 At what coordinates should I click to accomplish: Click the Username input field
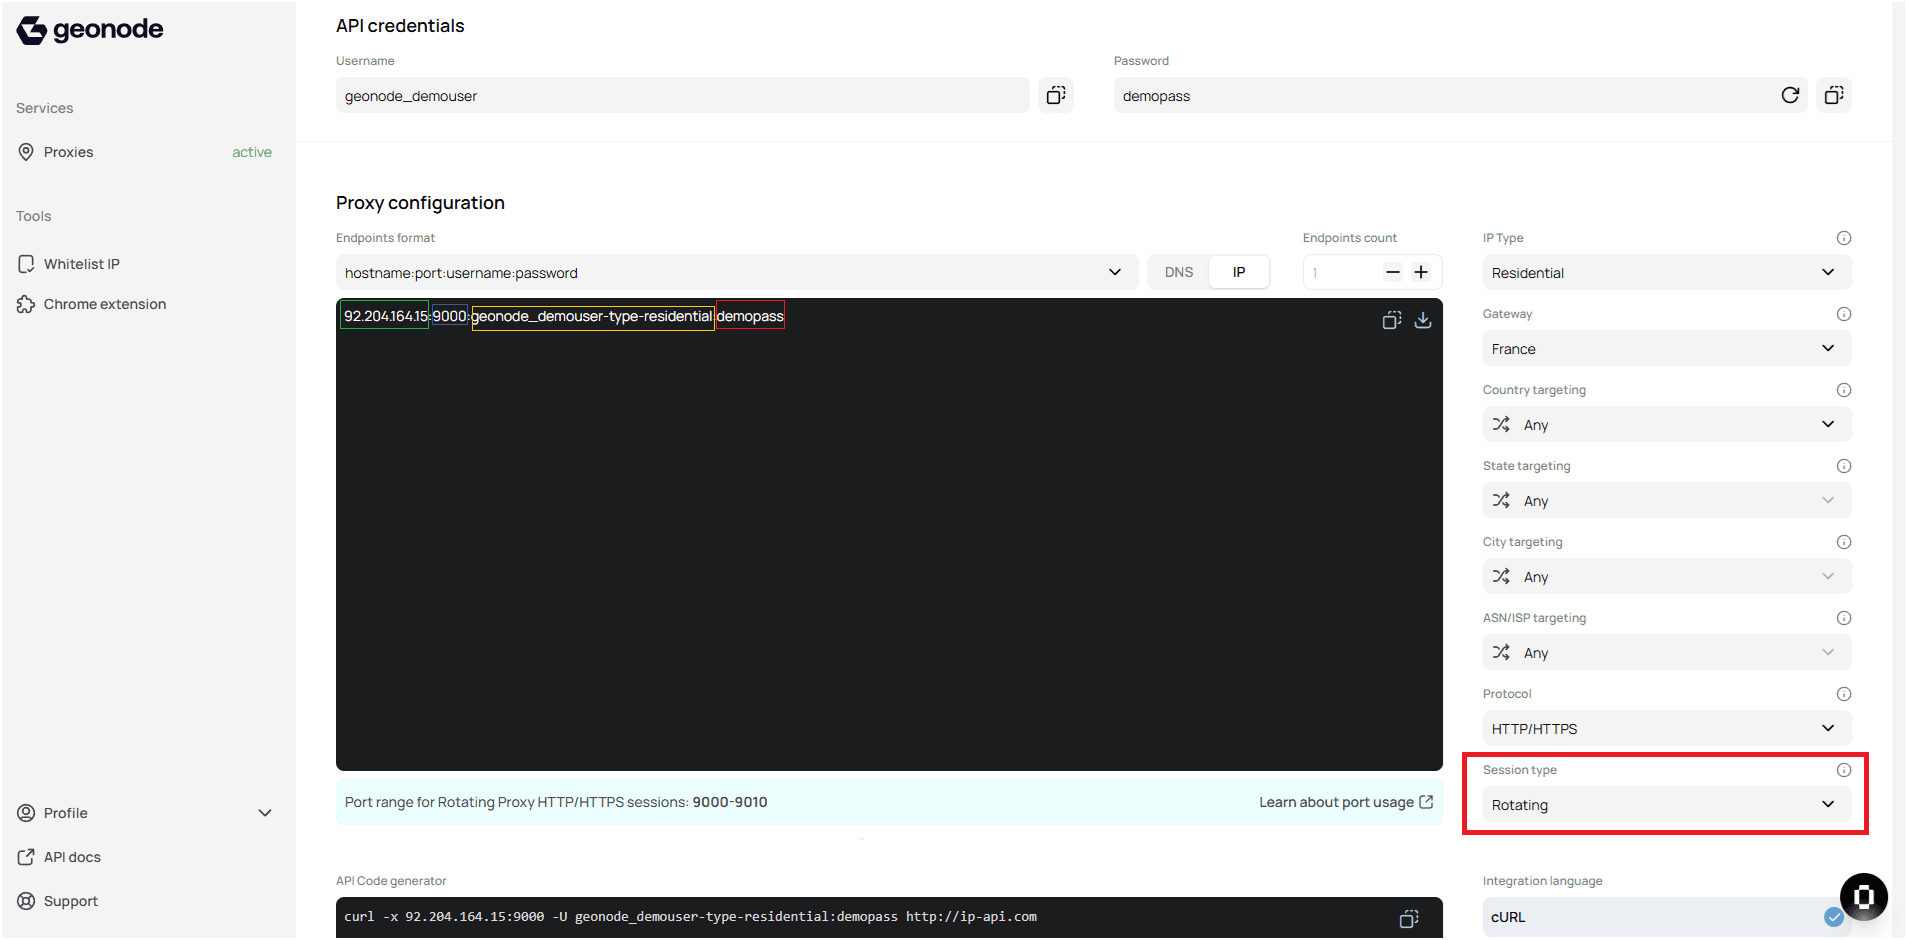(x=683, y=95)
